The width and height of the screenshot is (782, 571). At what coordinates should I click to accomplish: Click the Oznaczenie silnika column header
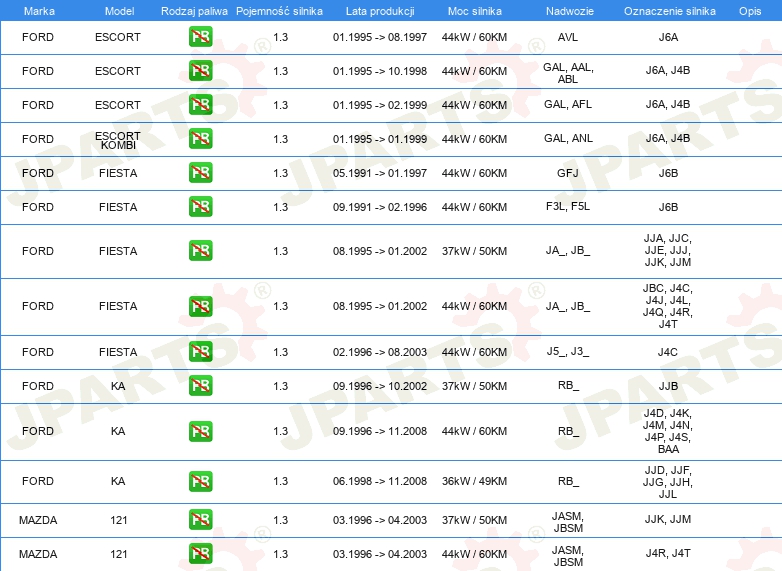tap(670, 11)
